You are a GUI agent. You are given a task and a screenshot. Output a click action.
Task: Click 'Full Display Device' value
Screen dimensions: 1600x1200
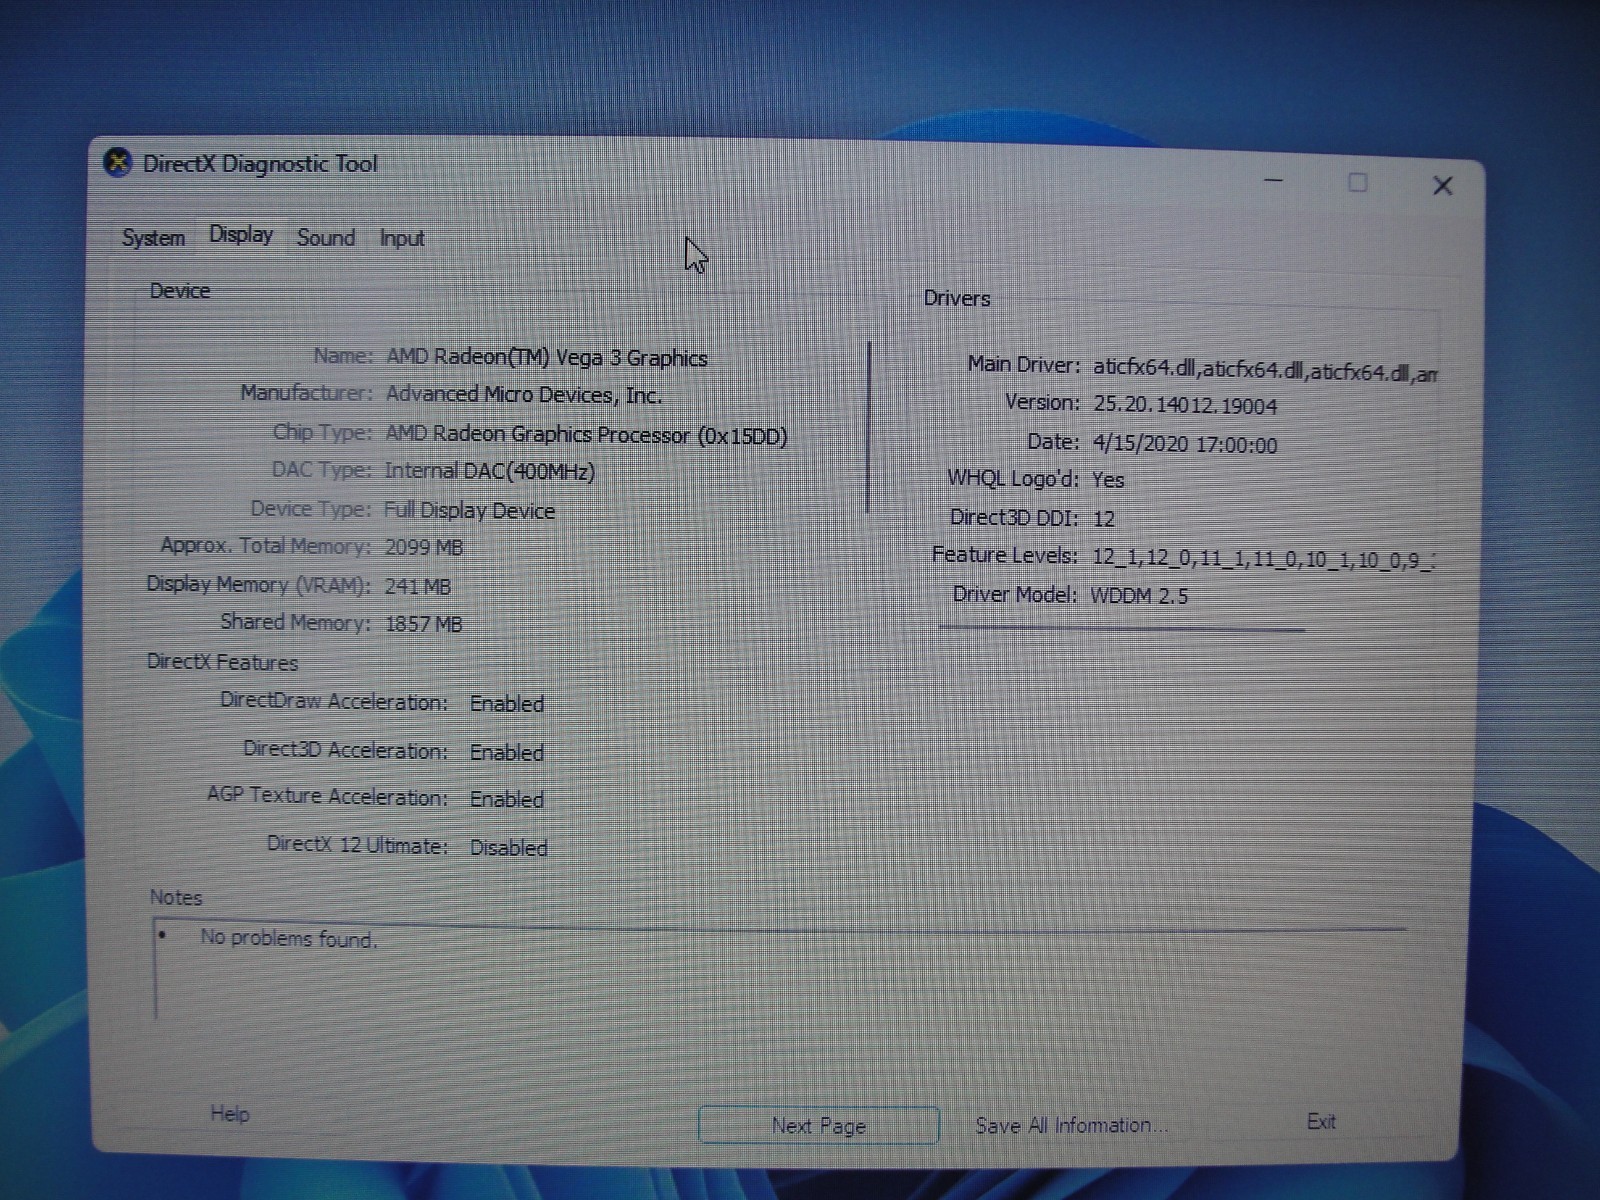(469, 510)
